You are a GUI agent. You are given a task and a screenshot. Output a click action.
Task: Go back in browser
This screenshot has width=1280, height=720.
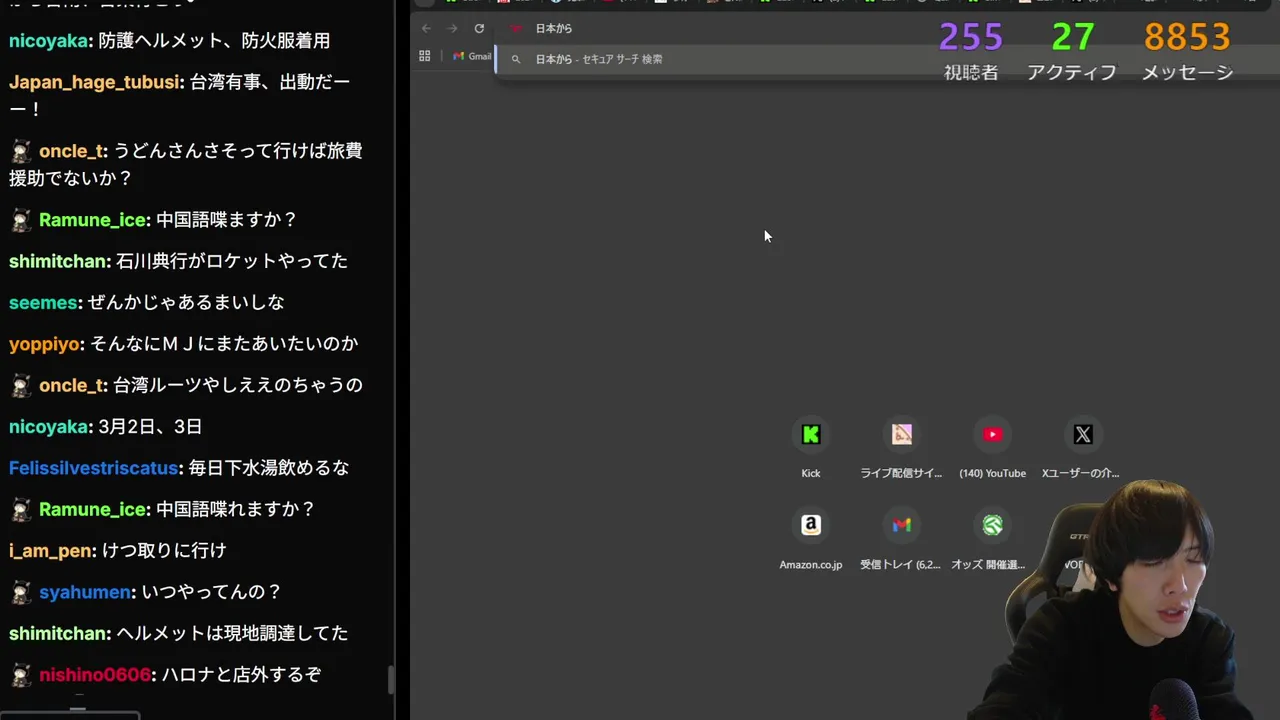coord(426,29)
